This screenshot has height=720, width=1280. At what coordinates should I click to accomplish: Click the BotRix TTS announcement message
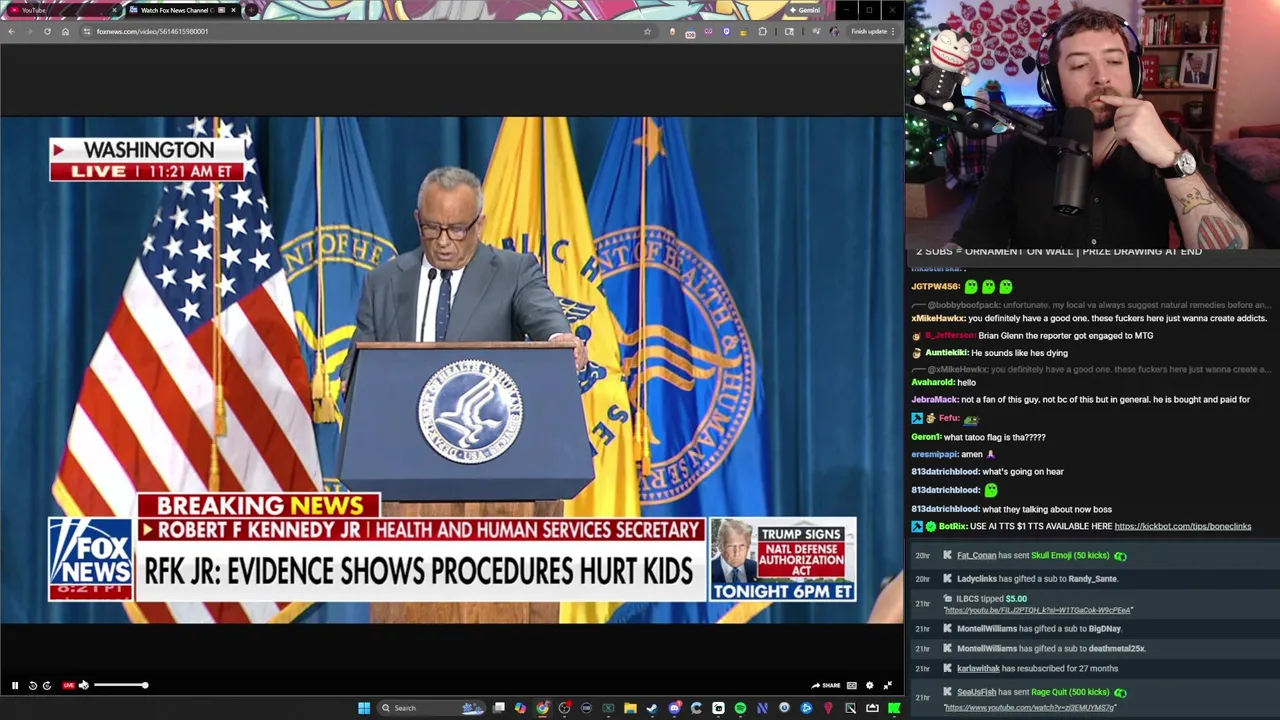tap(1081, 526)
